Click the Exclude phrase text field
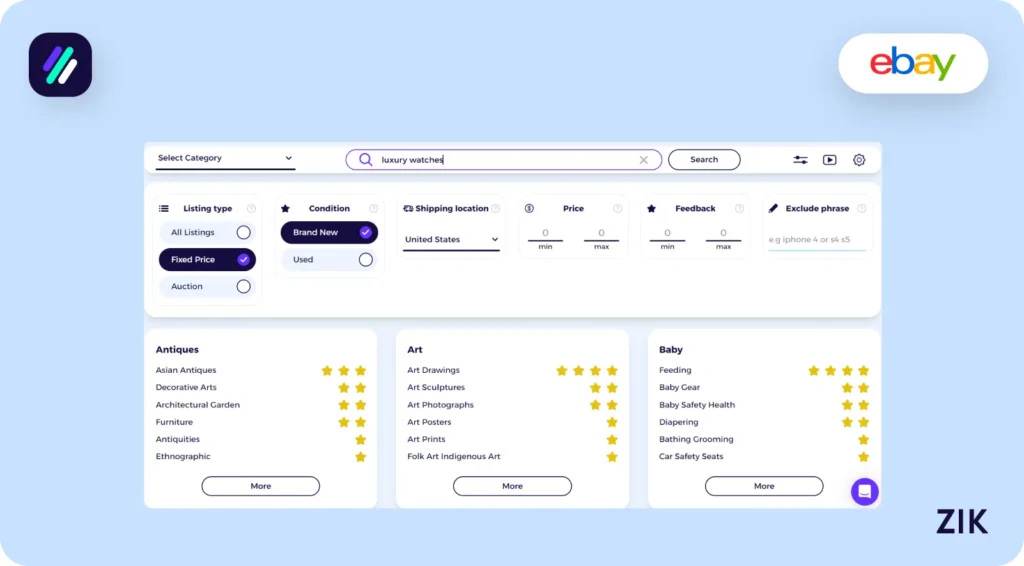Image resolution: width=1024 pixels, height=566 pixels. (x=816, y=240)
